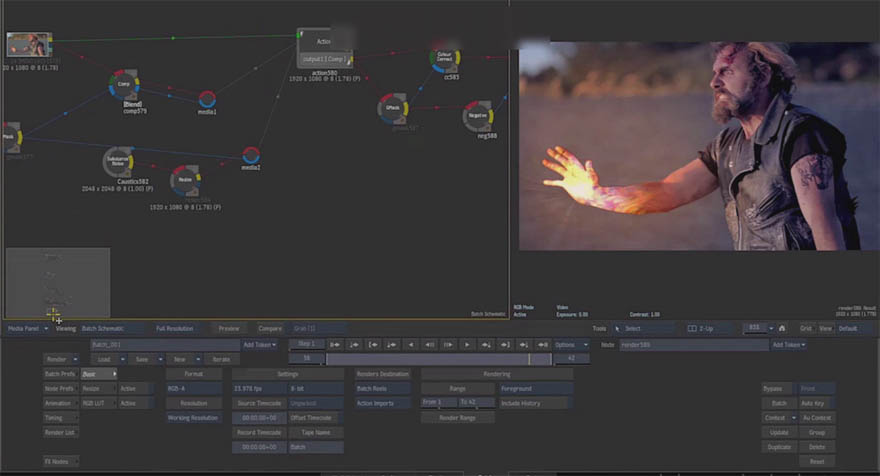The width and height of the screenshot is (880, 476).
Task: Toggle Include History option
Action: (533, 403)
